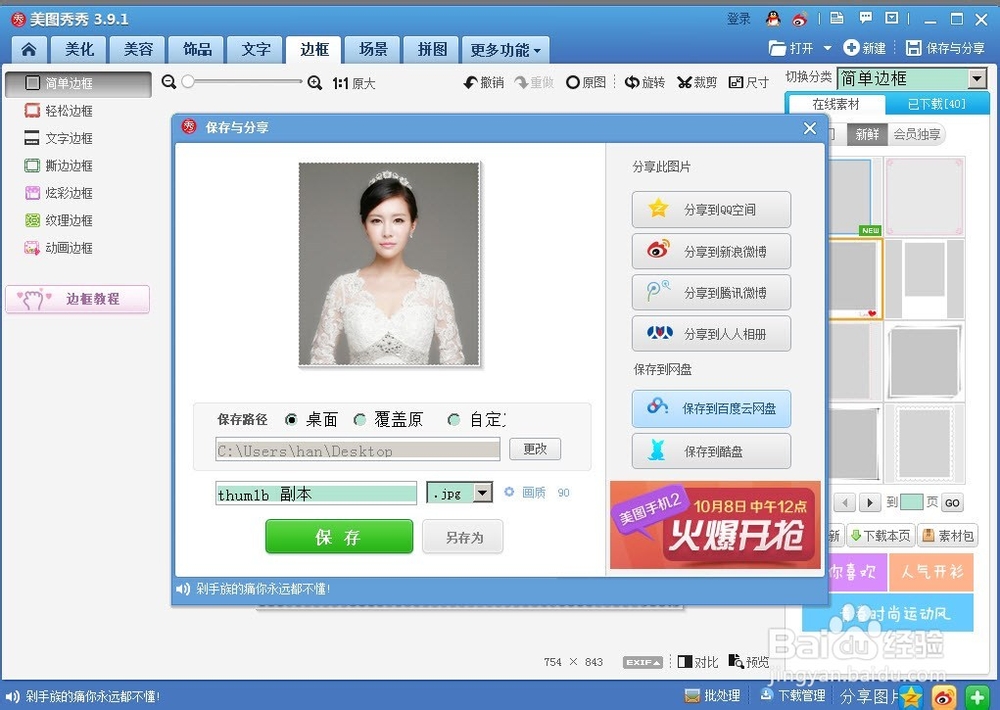This screenshot has height=710, width=1000.
Task: Click 保存到酷盘 button
Action: [711, 451]
